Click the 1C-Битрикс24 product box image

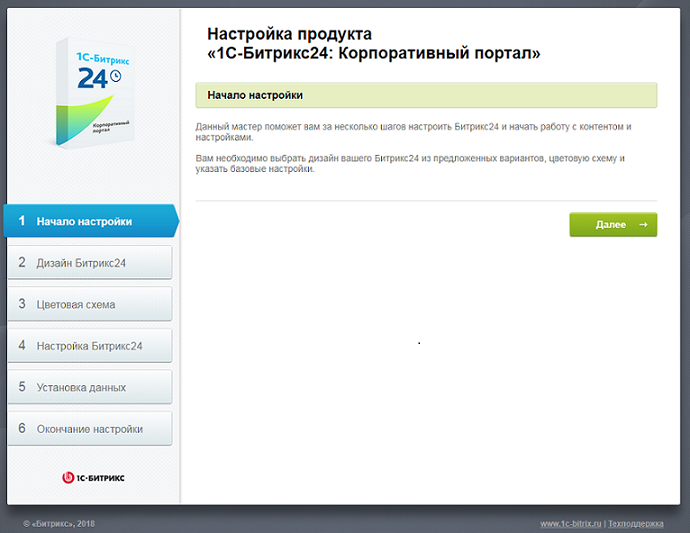[92, 93]
